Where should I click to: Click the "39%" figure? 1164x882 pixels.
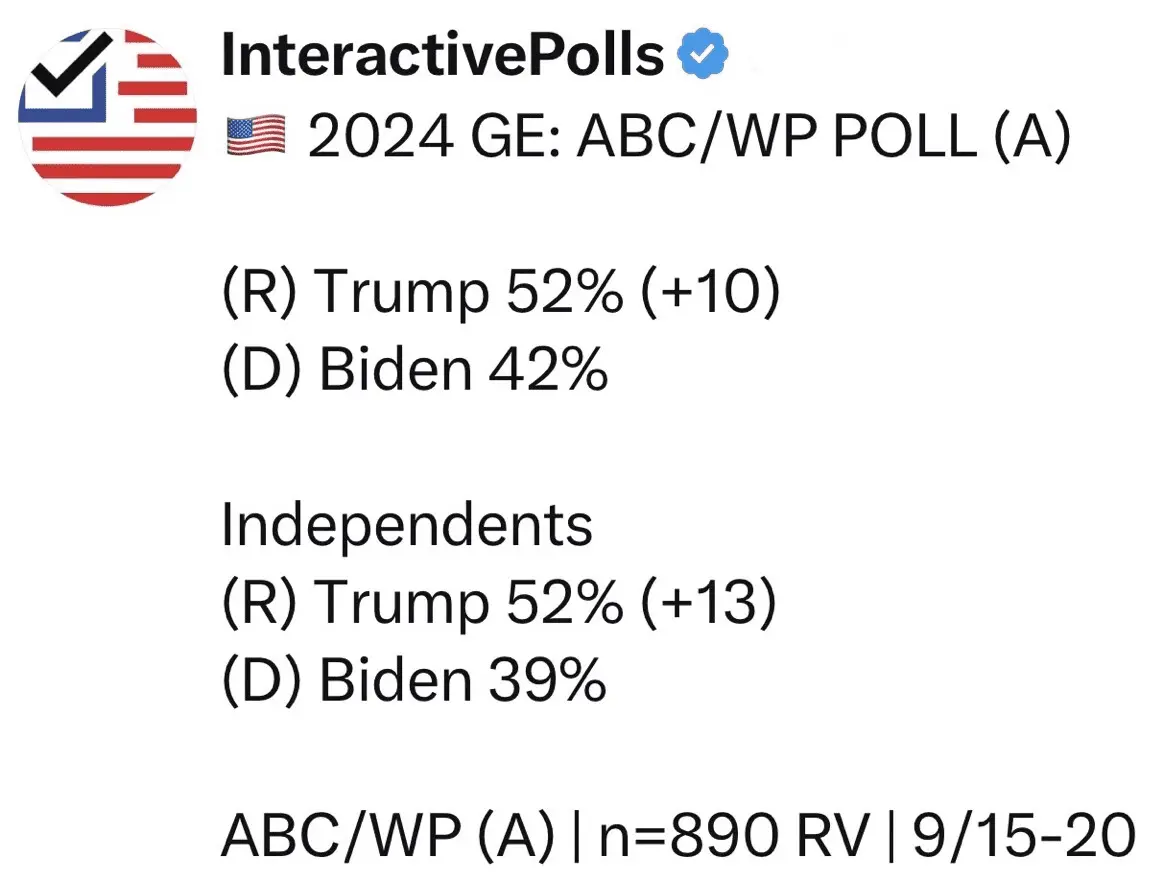(x=546, y=680)
